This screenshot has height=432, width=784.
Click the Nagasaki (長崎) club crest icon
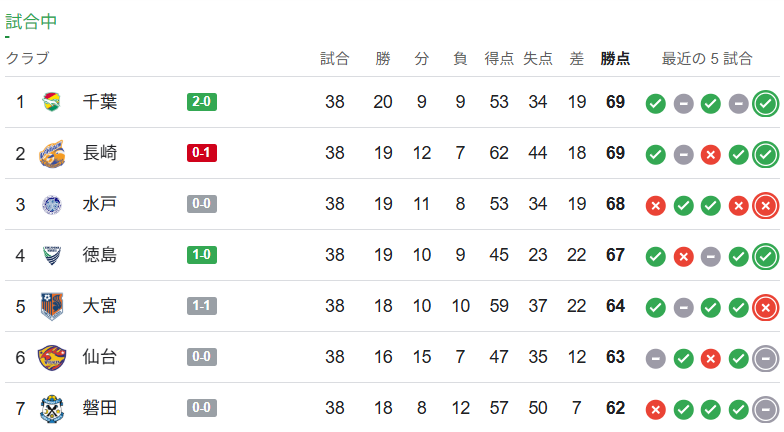click(52, 153)
